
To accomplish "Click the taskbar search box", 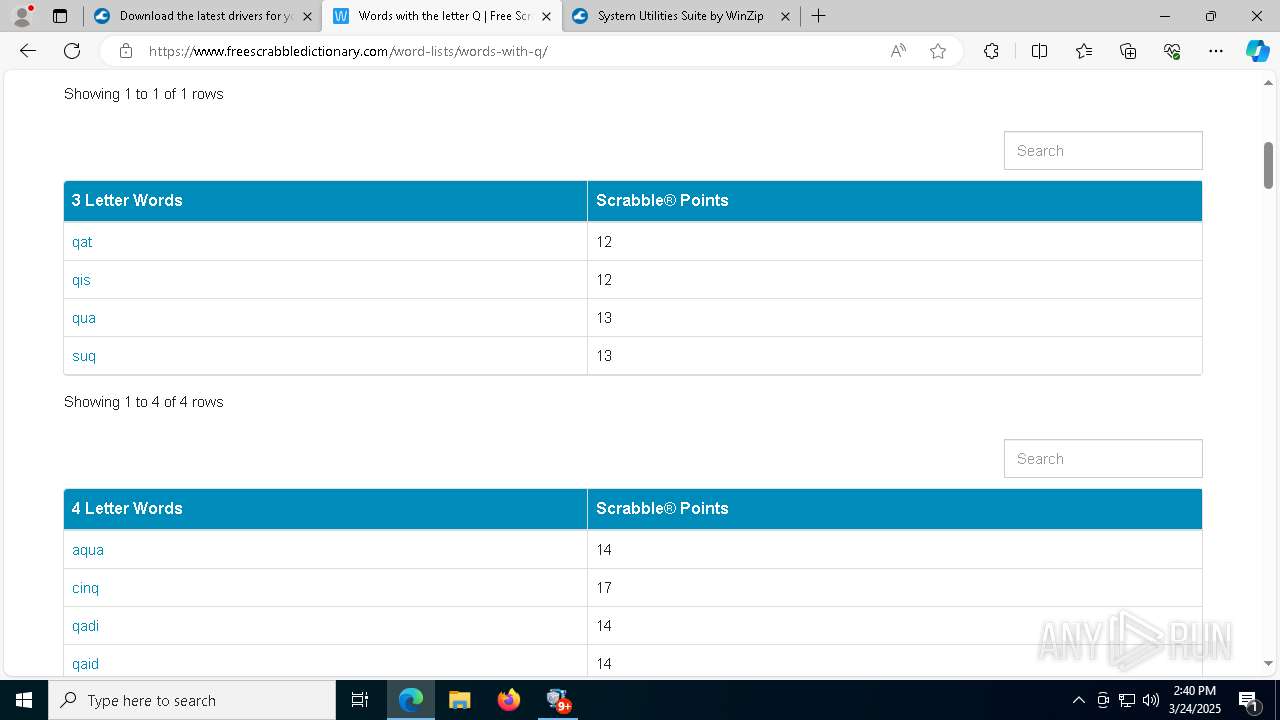I will point(192,700).
